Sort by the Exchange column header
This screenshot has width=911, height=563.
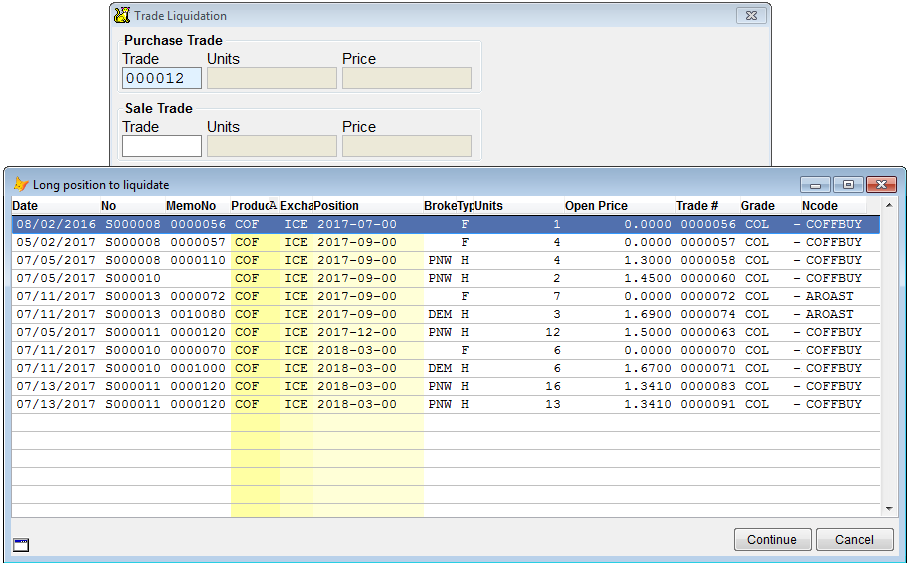(296, 206)
